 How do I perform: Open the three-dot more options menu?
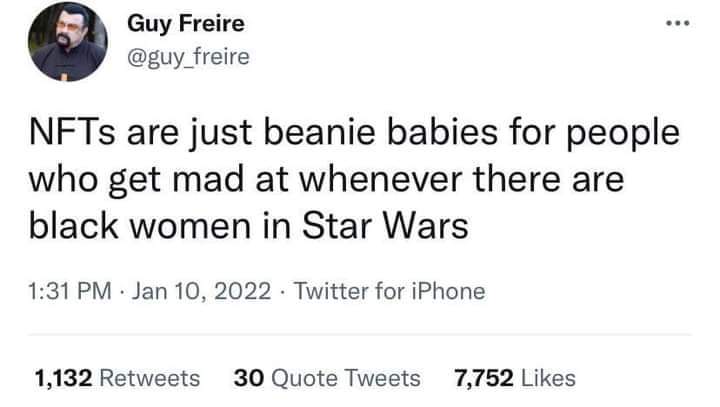click(678, 23)
